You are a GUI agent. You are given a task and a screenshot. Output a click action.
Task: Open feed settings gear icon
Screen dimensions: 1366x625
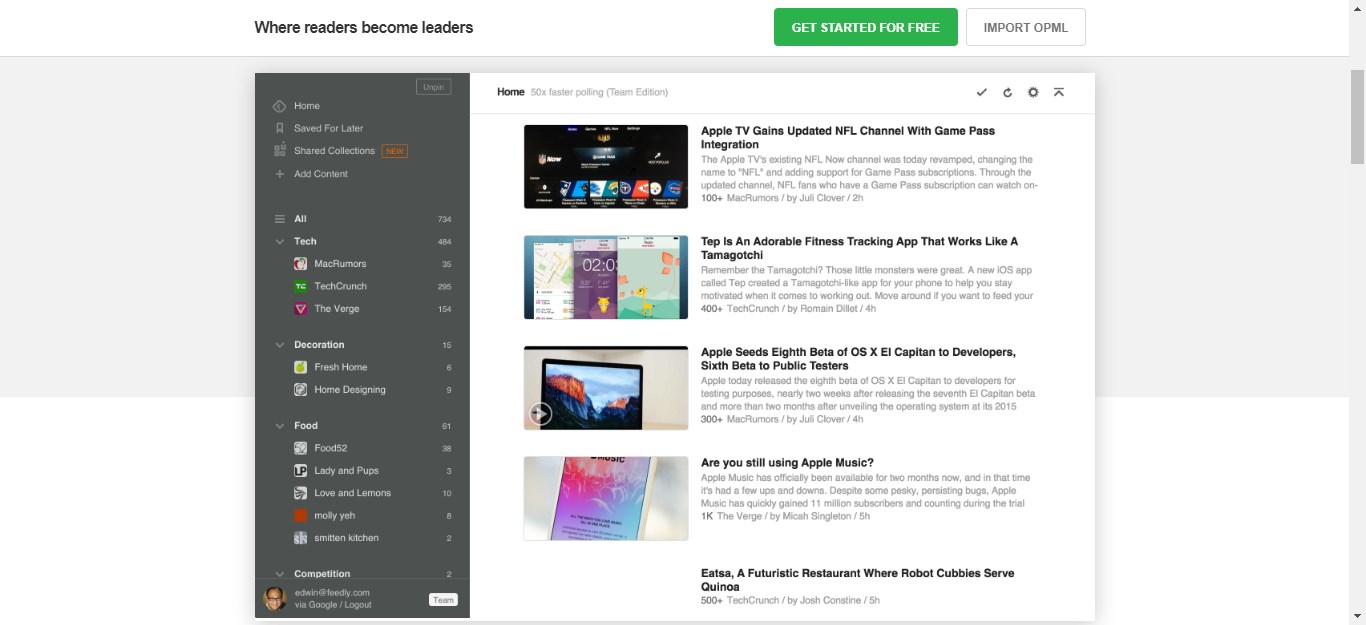(1033, 92)
